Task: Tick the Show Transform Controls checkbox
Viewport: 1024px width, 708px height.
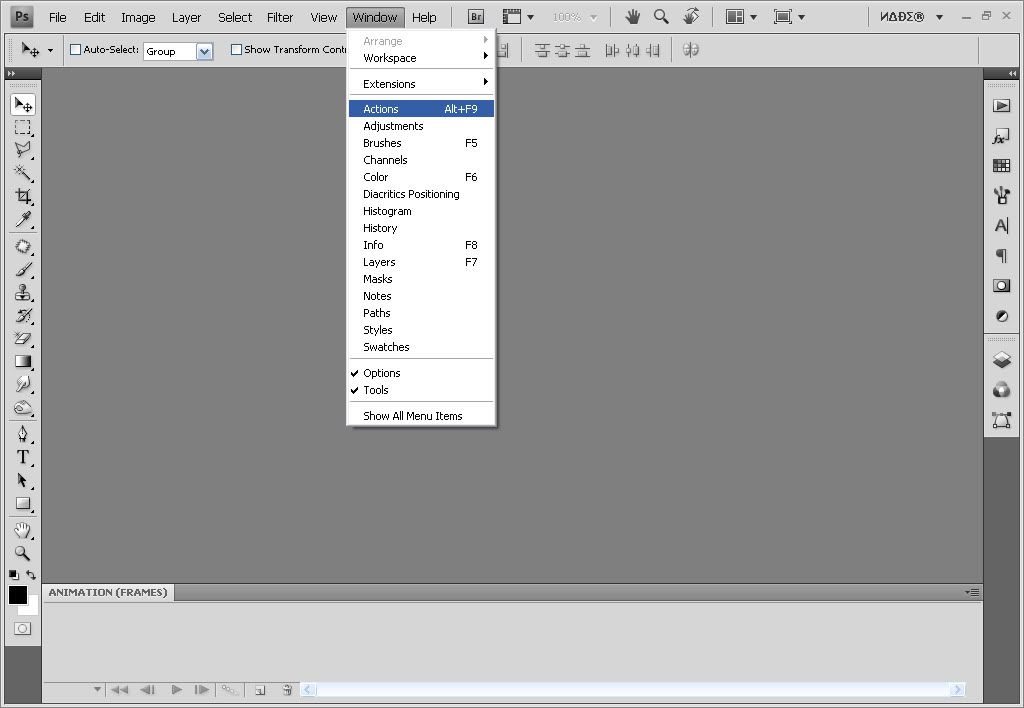Action: pos(236,50)
